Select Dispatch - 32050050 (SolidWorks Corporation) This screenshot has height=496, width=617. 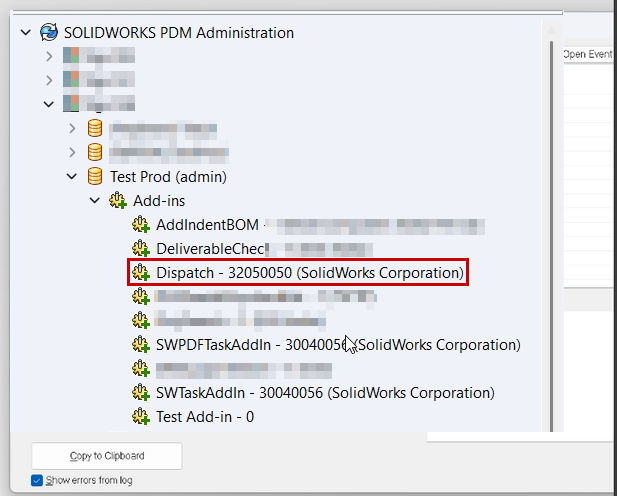coord(310,273)
